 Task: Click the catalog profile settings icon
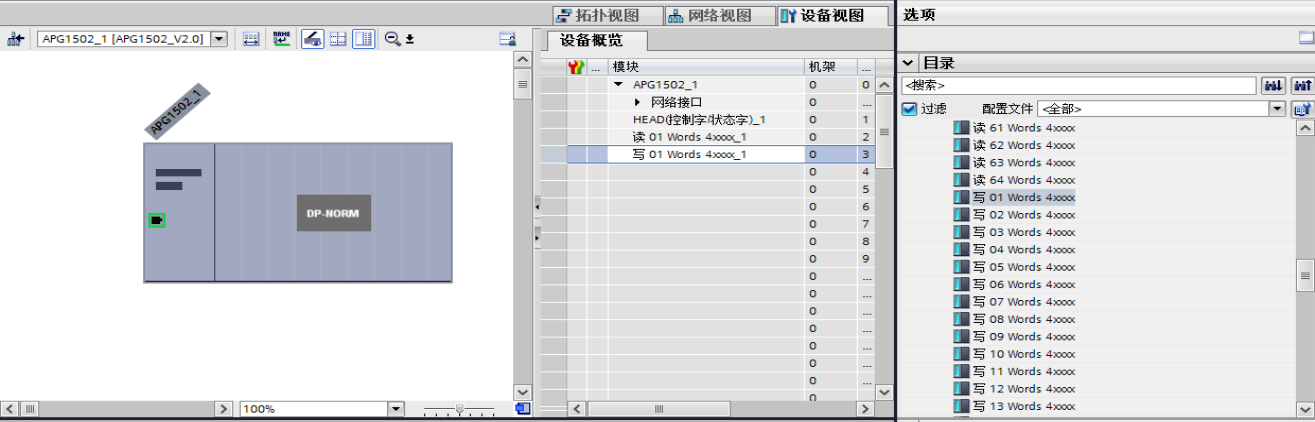1302,109
